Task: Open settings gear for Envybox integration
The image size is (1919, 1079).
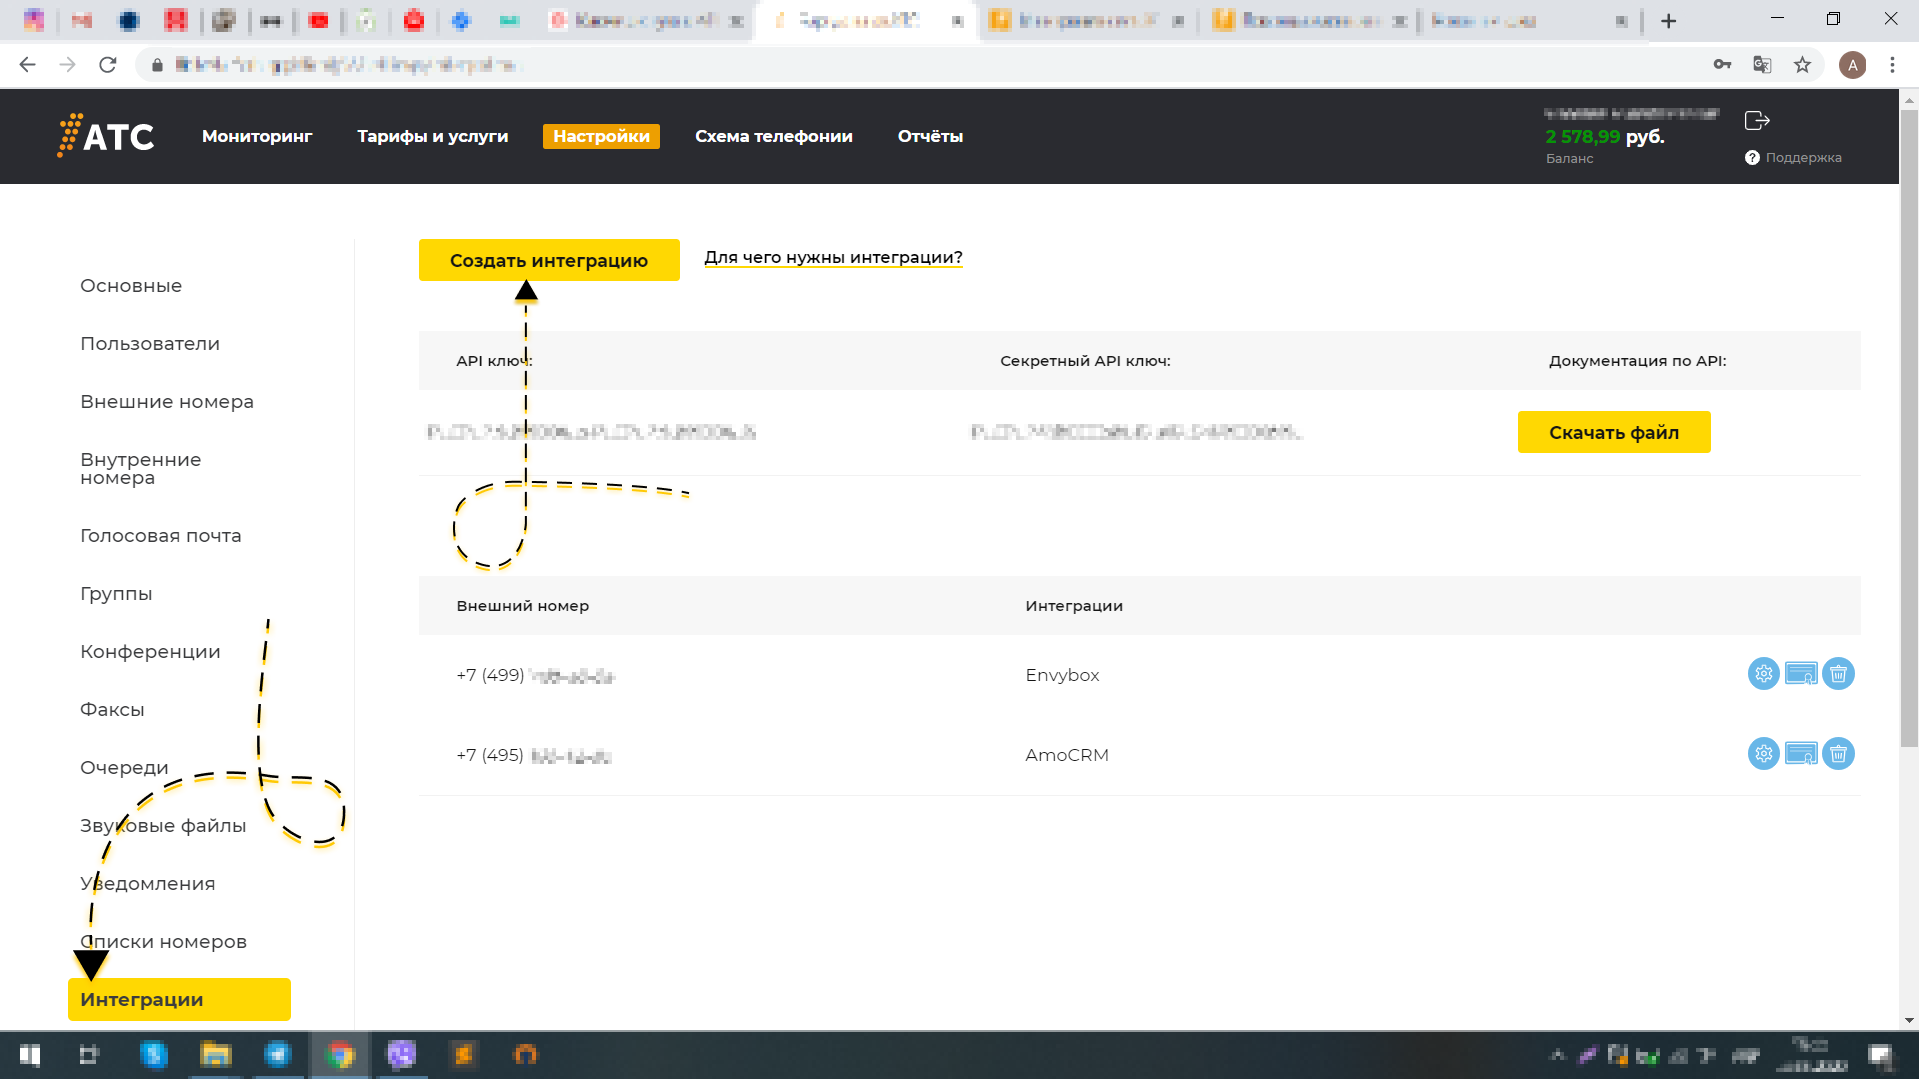Action: [1763, 674]
